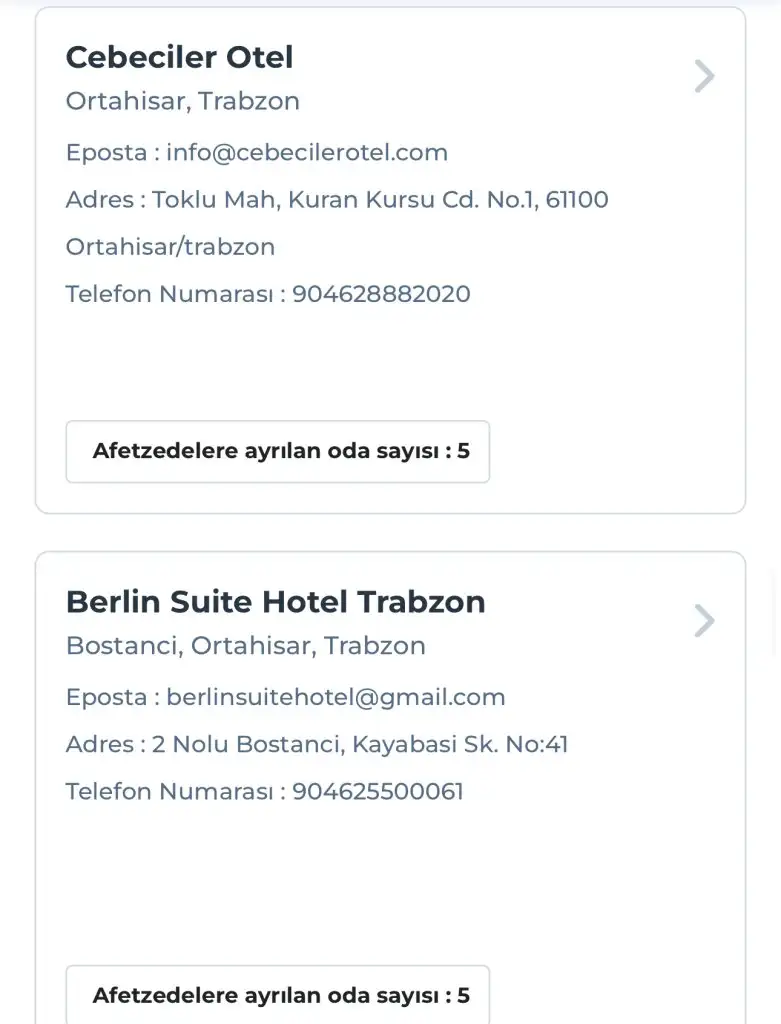Viewport: 781px width, 1024px height.
Task: Click the info@cebecilerotel.com email address
Action: pos(306,153)
